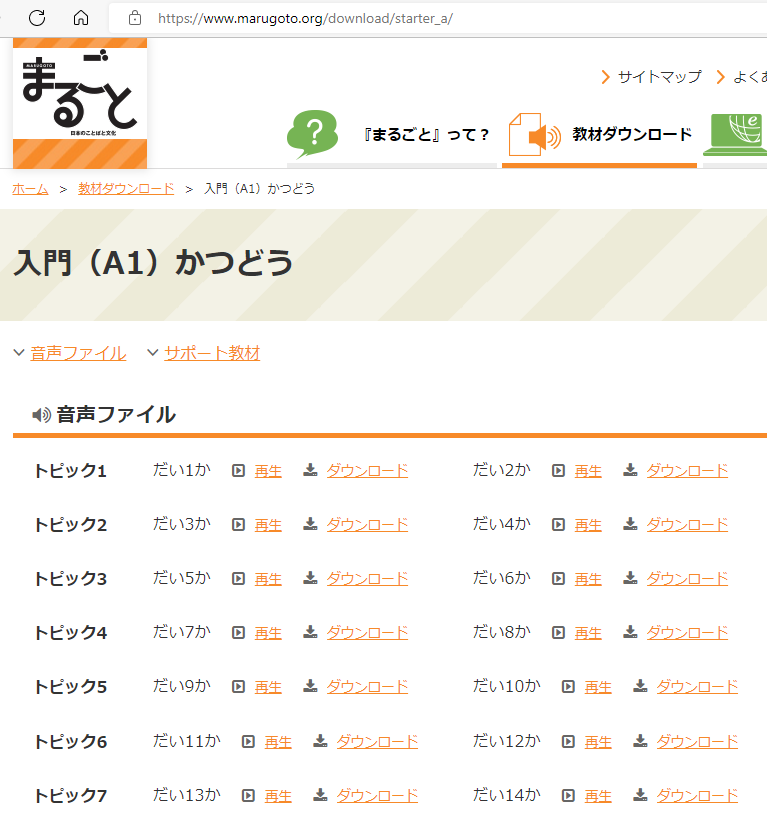Click the speaker icon beside 音声ファイル heading
The height and width of the screenshot is (838, 767).
point(42,415)
